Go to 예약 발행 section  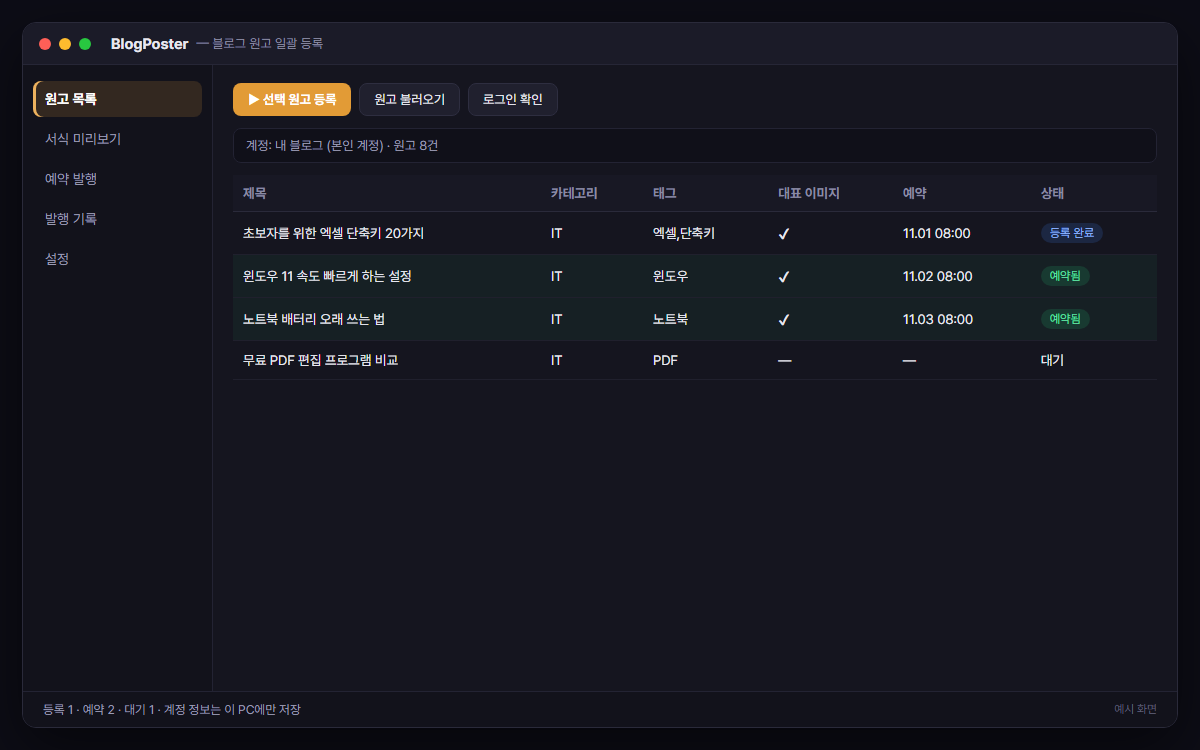(118, 179)
